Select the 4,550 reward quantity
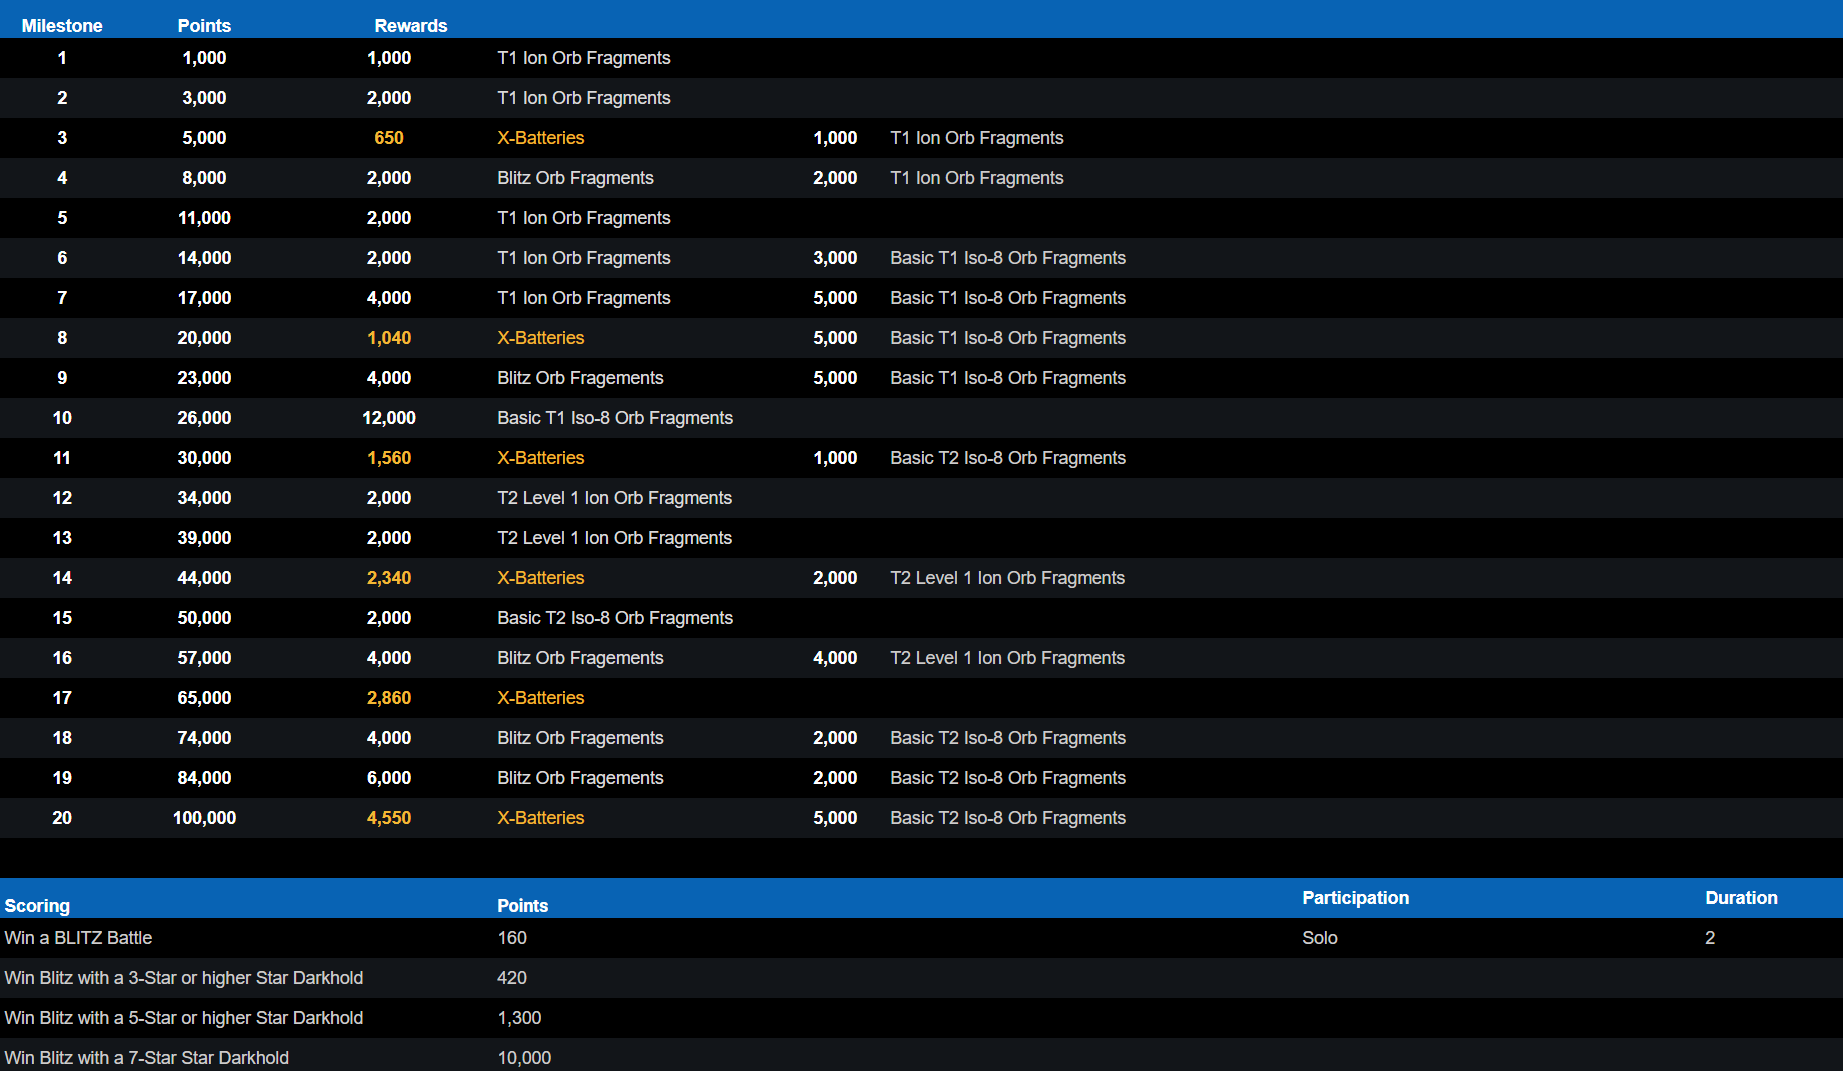The height and width of the screenshot is (1071, 1843). click(389, 818)
